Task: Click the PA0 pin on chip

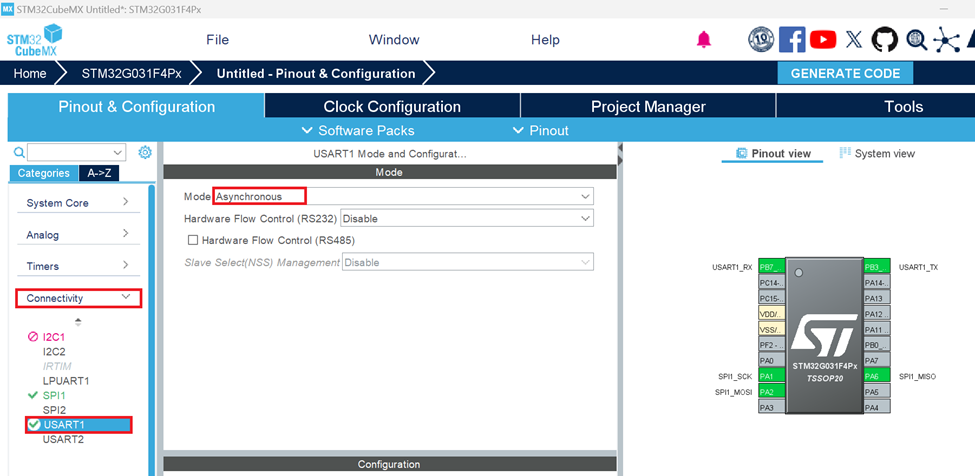Action: click(x=772, y=360)
